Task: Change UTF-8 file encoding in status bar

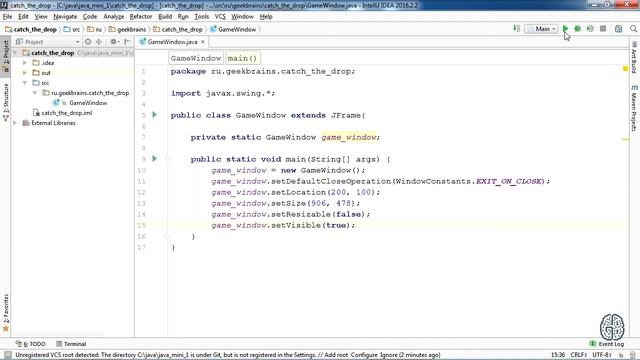Action: 602,355
